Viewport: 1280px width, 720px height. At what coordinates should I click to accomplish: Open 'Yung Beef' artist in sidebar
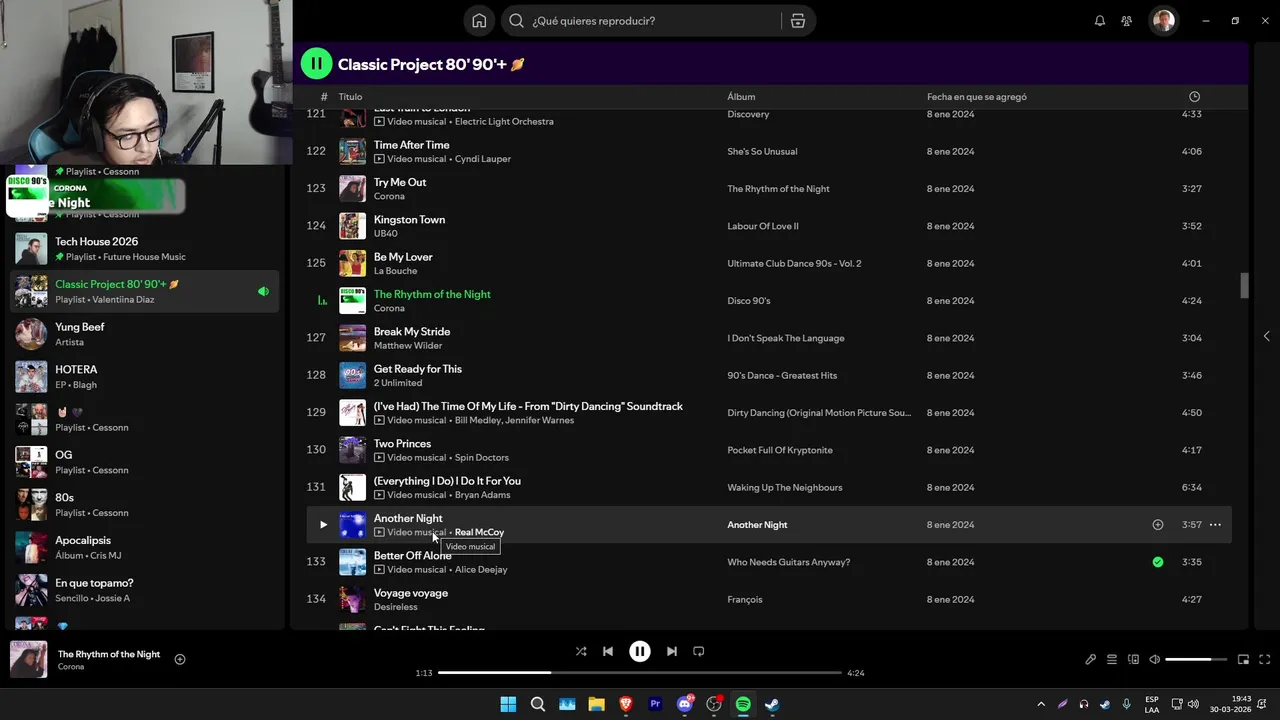145,334
